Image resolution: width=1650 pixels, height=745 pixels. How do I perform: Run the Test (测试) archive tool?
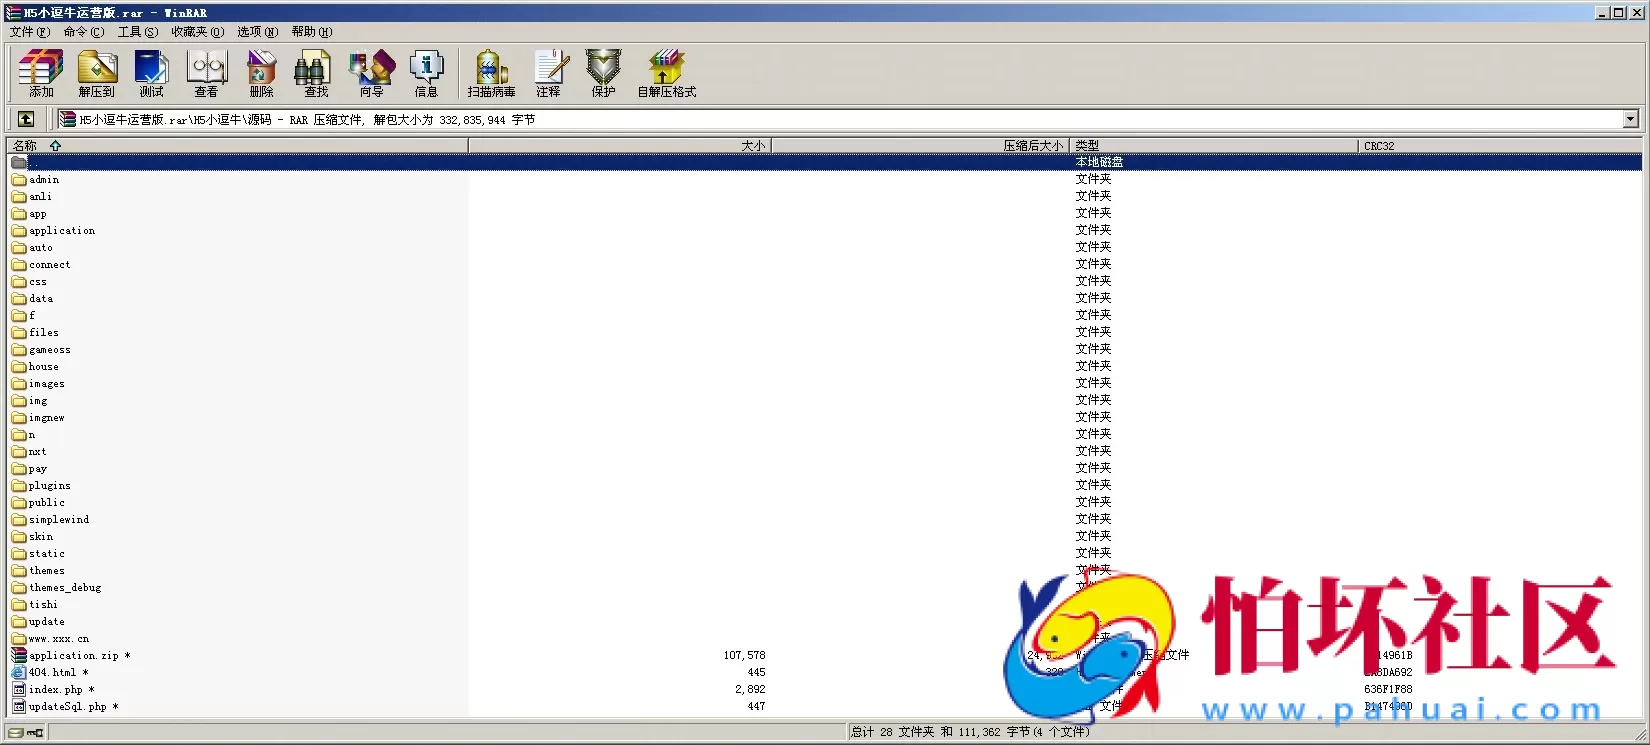pos(151,74)
